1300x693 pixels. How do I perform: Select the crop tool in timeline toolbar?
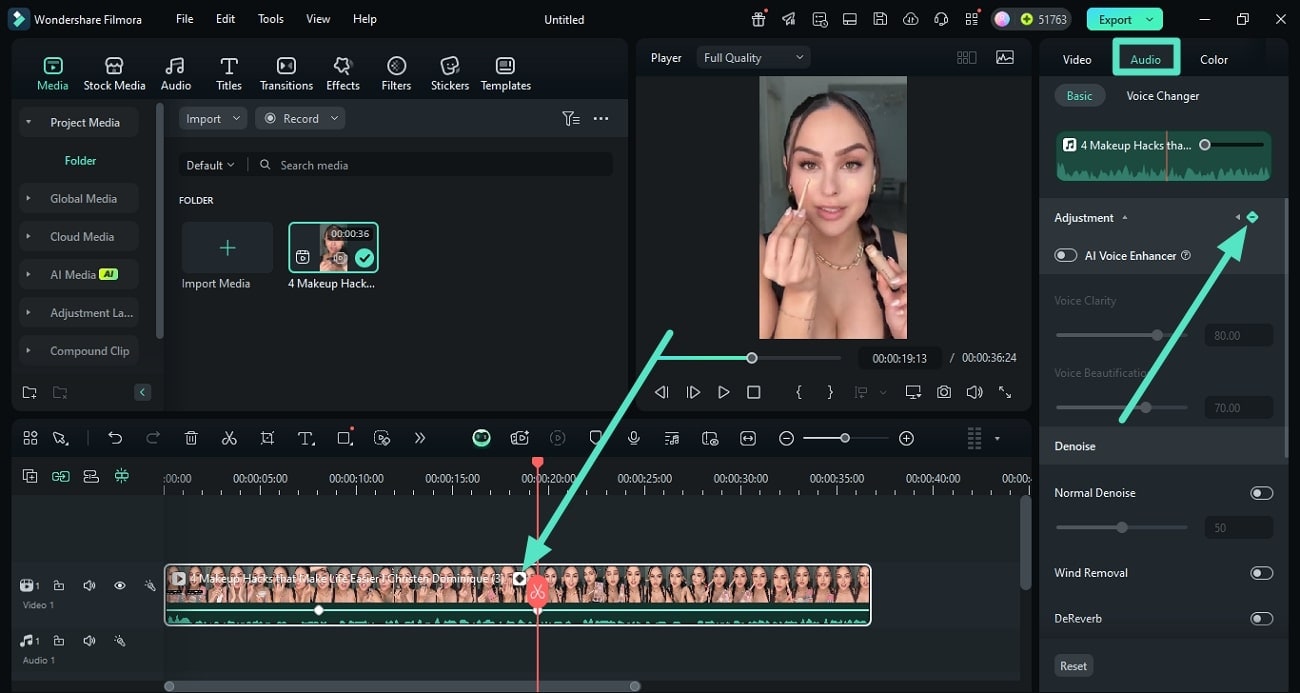(x=267, y=438)
